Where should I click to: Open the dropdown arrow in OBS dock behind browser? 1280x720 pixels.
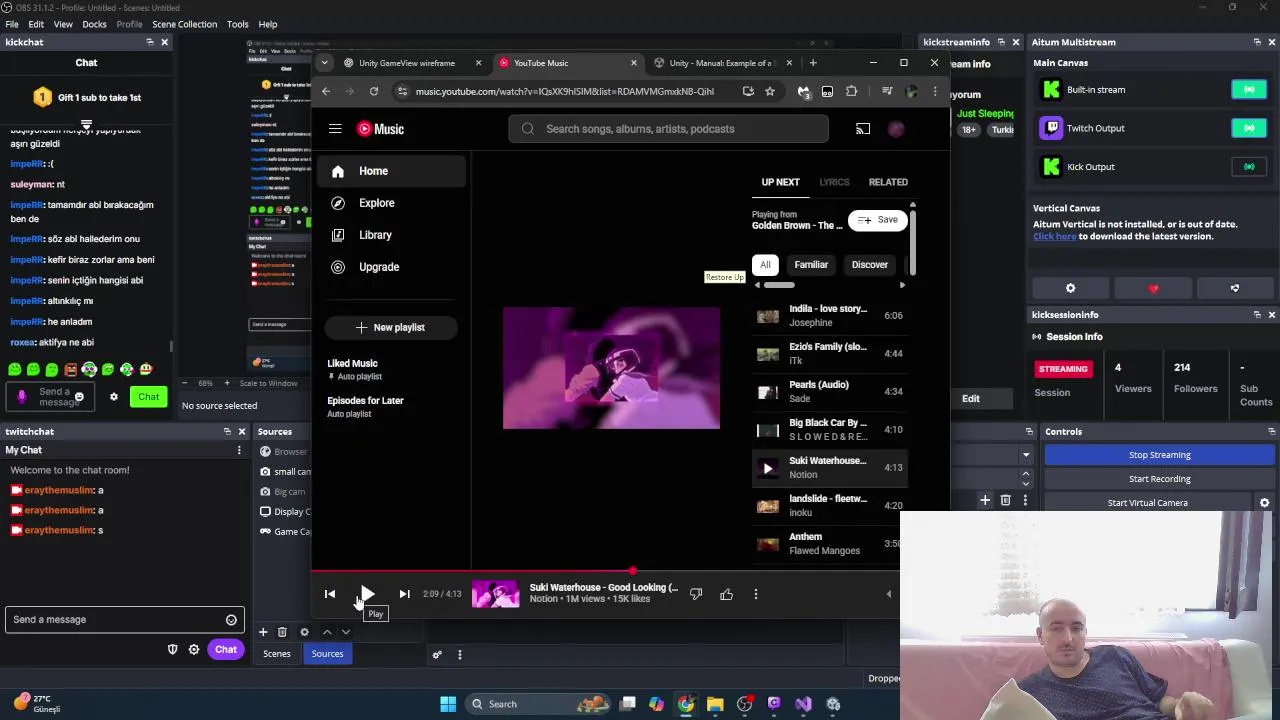click(x=1025, y=455)
